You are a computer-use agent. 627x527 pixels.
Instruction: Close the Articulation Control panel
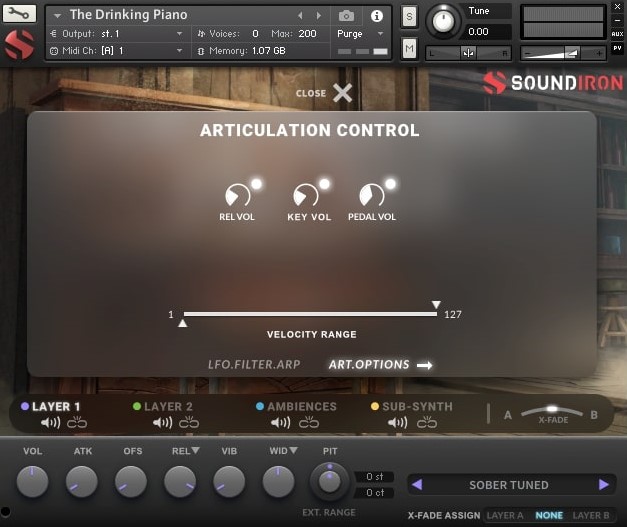tap(343, 93)
